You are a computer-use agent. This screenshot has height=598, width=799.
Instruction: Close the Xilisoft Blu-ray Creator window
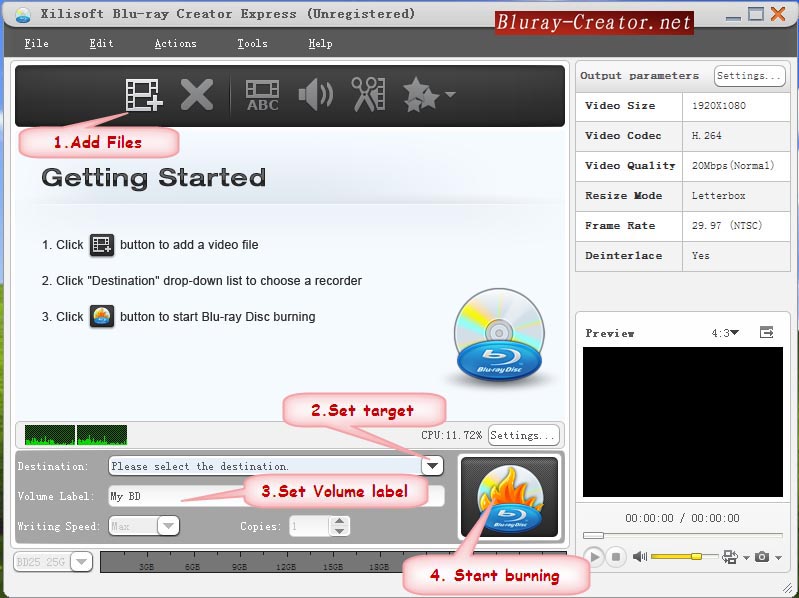pyautogui.click(x=778, y=14)
